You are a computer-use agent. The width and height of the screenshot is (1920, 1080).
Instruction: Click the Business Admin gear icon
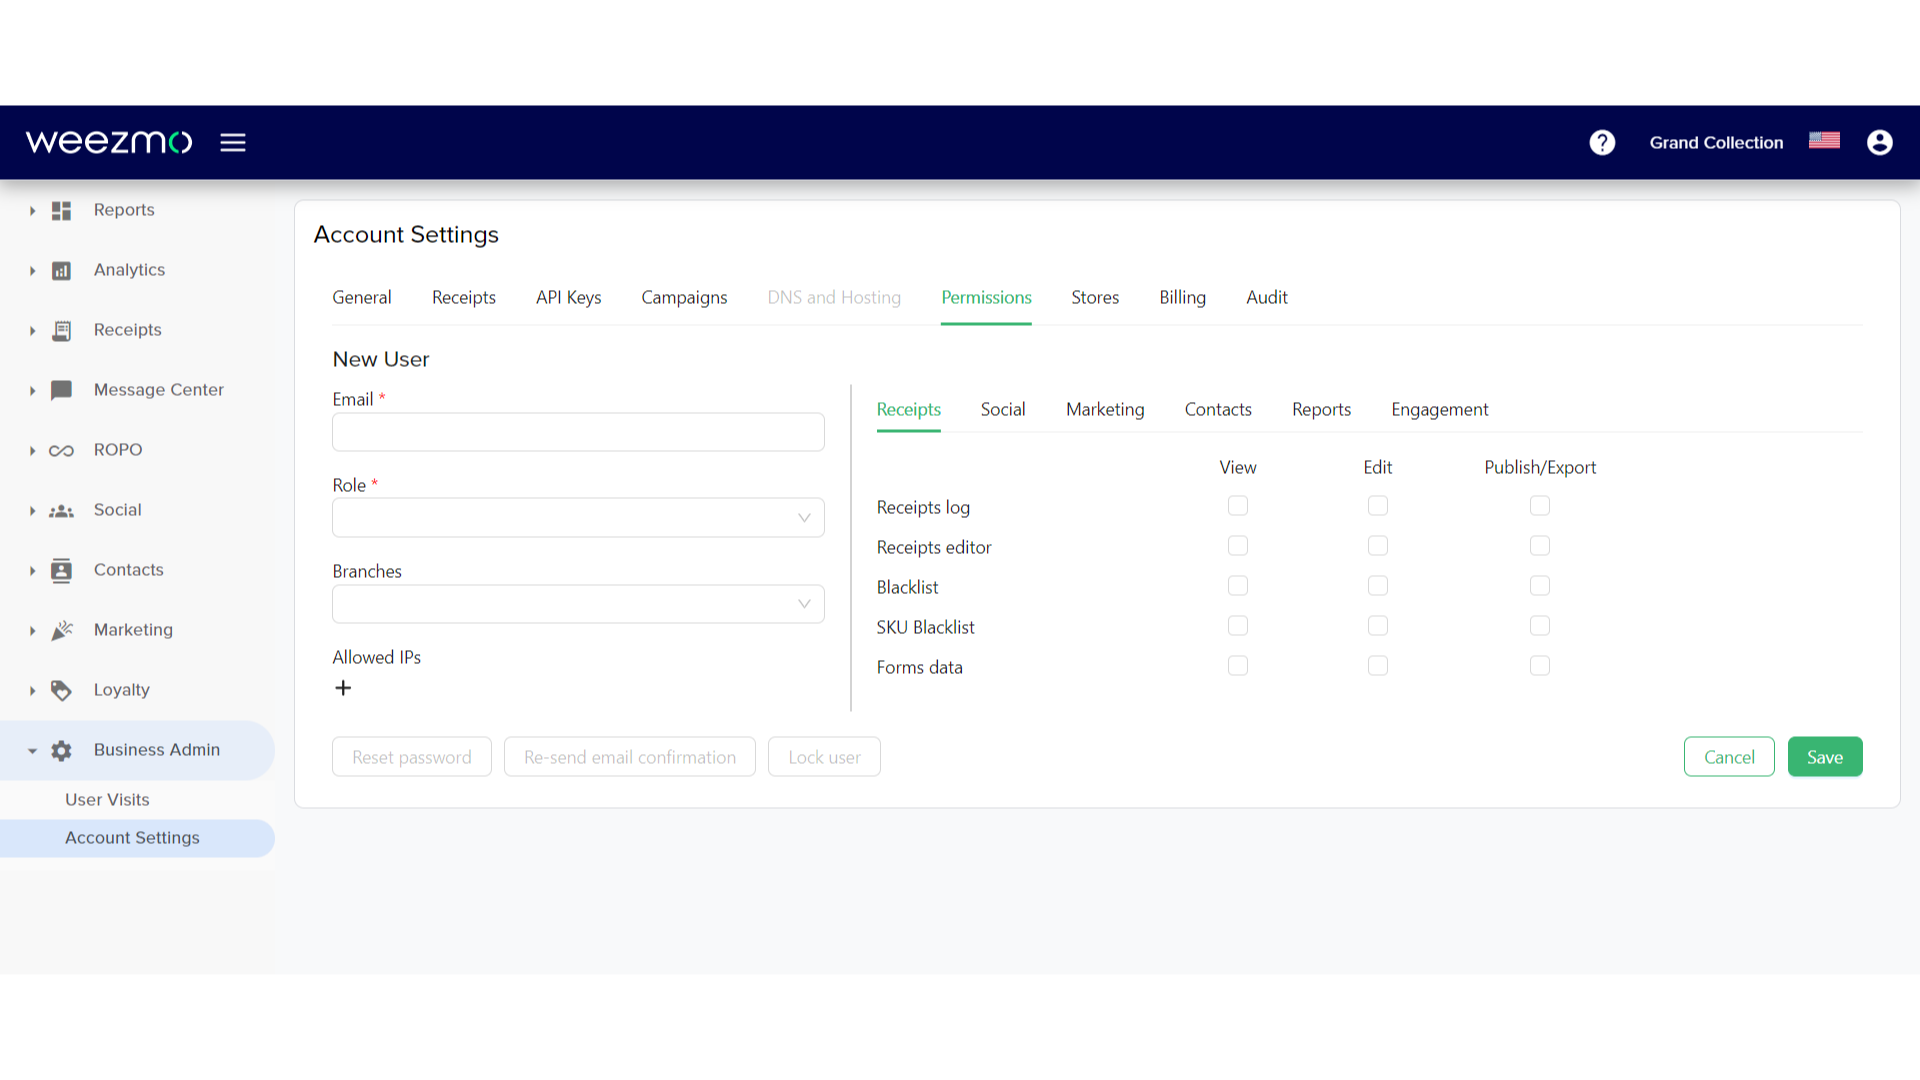pyautogui.click(x=59, y=749)
